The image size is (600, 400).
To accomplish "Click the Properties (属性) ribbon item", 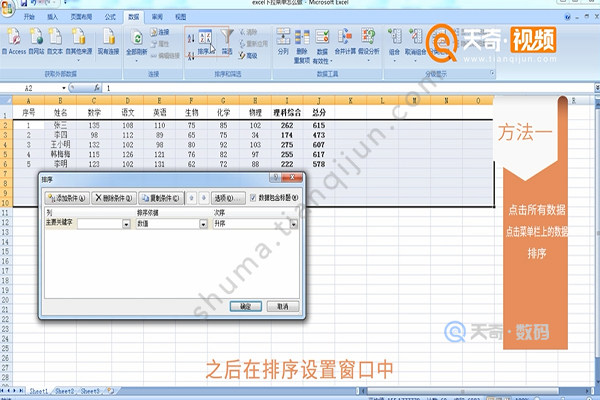I will point(161,44).
